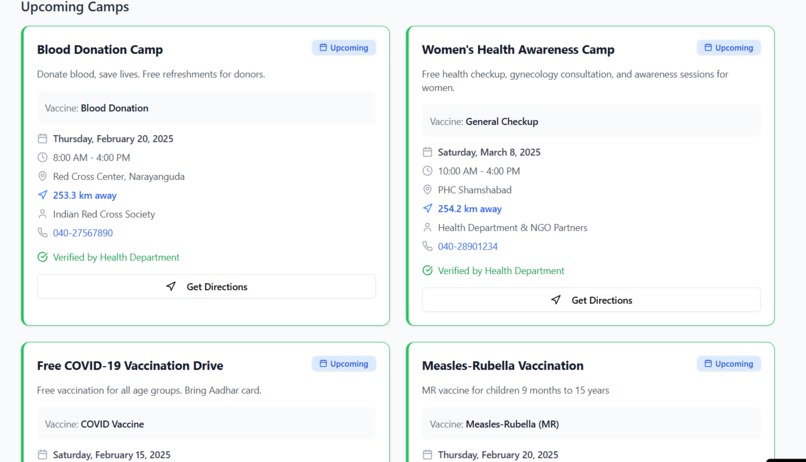Viewport: 806px width, 462px height.
Task: Click the date Saturday, March 8, 2025
Action: point(489,153)
